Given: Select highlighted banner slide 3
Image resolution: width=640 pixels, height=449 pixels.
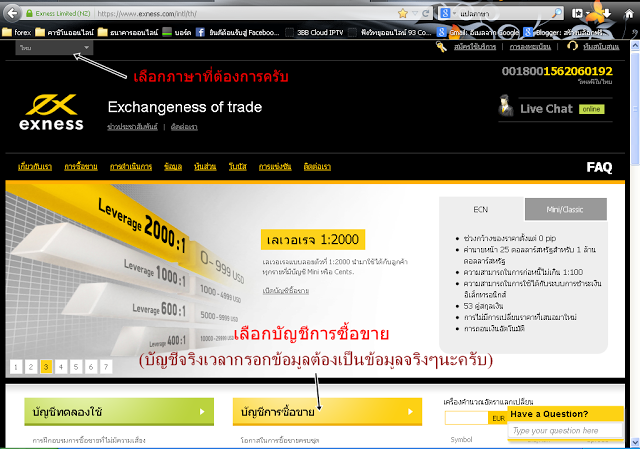Looking at the screenshot, I should [46, 367].
